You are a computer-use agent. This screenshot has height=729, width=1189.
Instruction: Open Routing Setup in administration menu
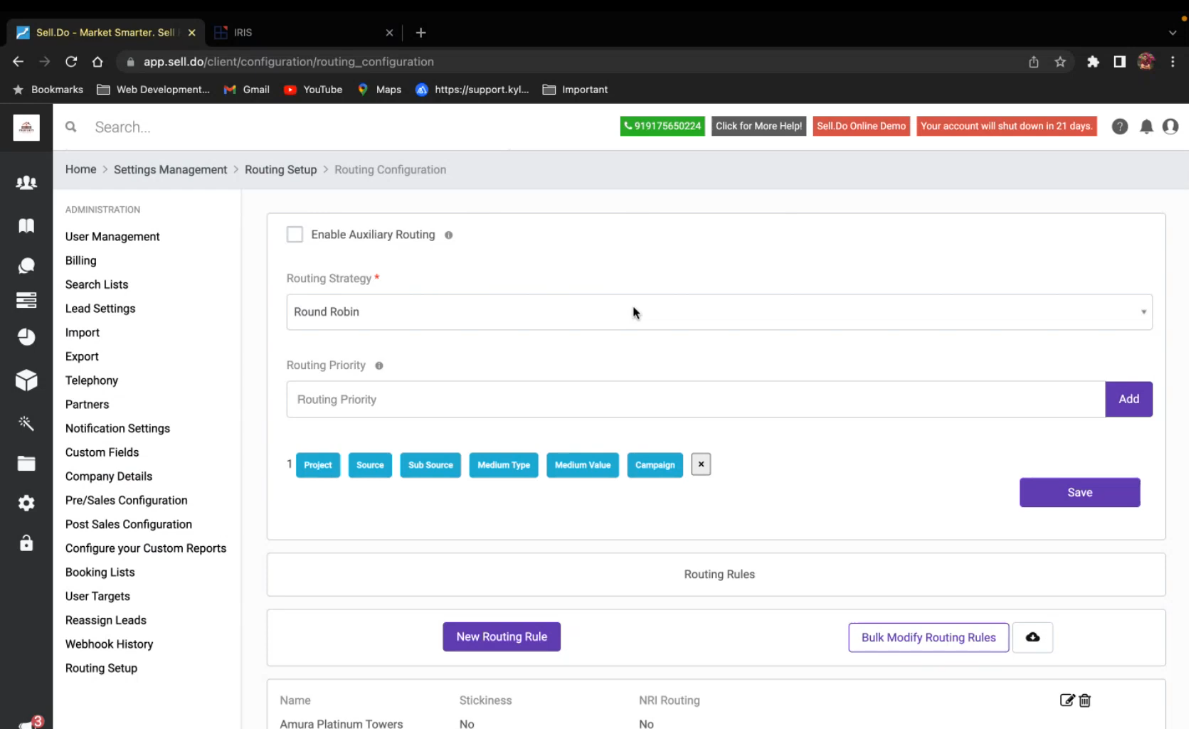pos(101,668)
